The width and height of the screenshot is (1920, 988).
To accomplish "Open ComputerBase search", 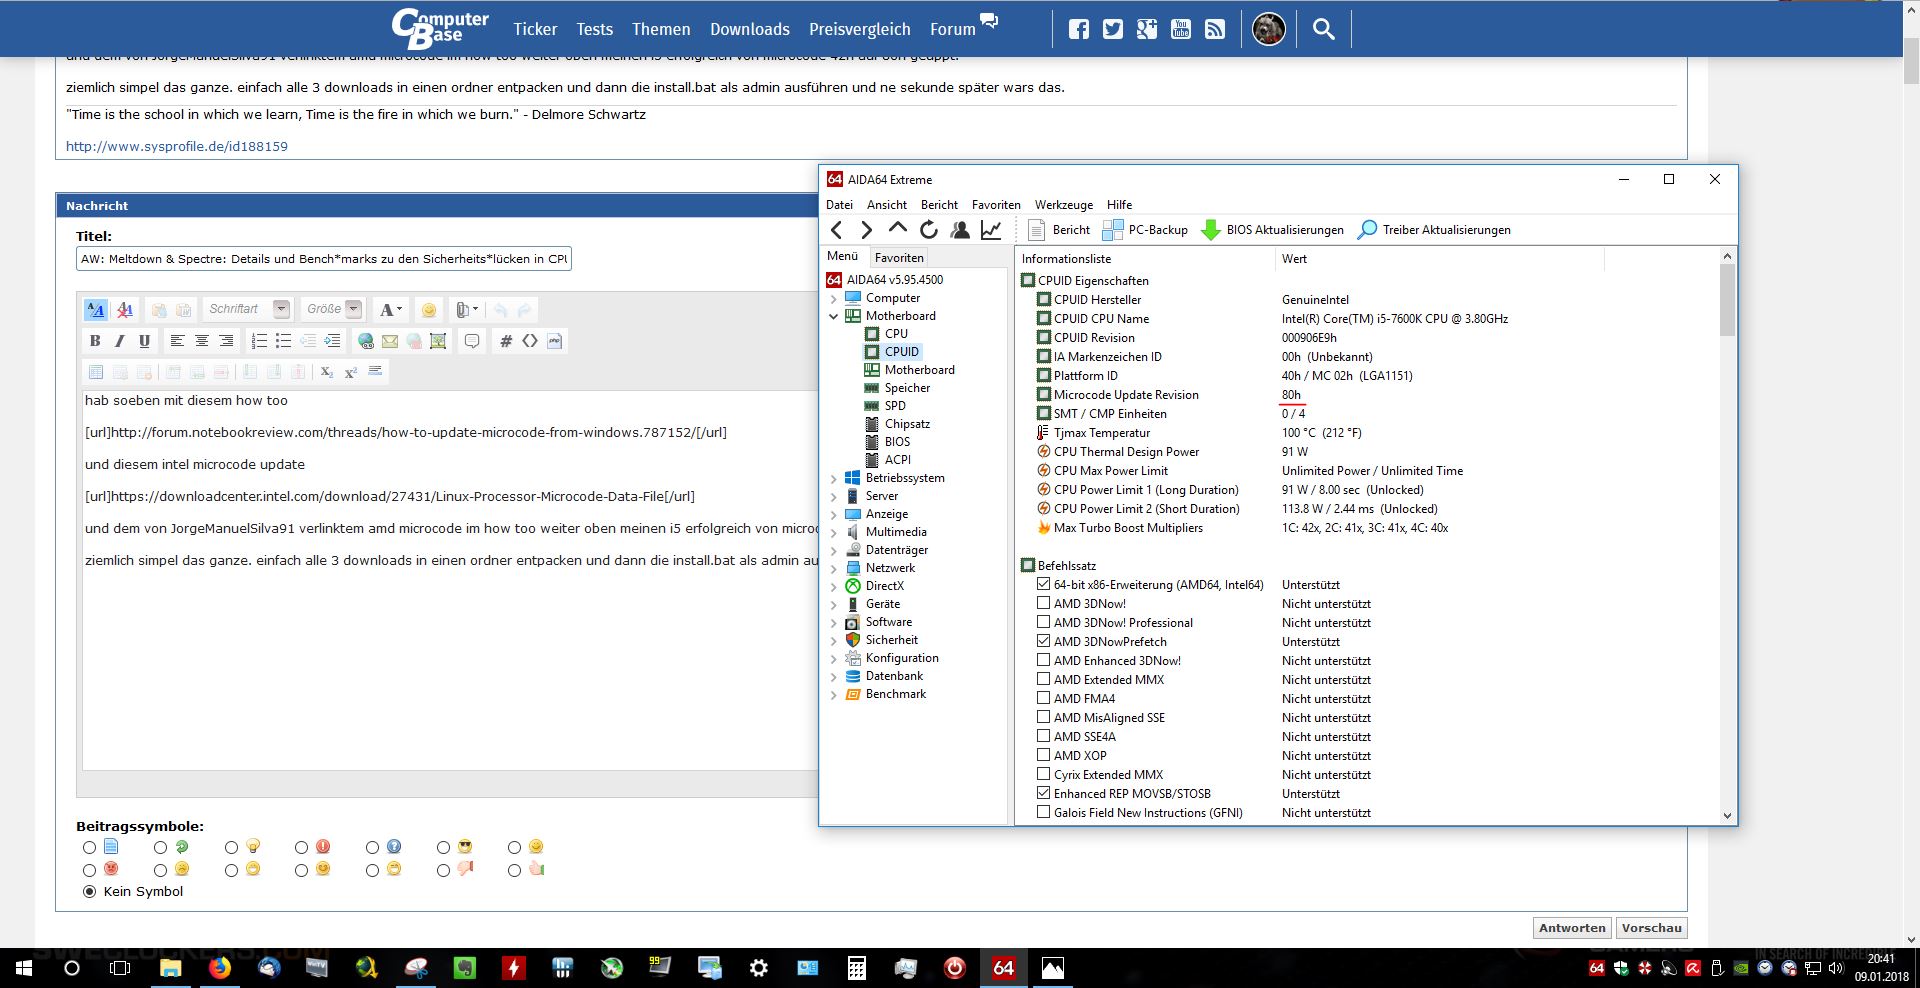I will pyautogui.click(x=1324, y=29).
